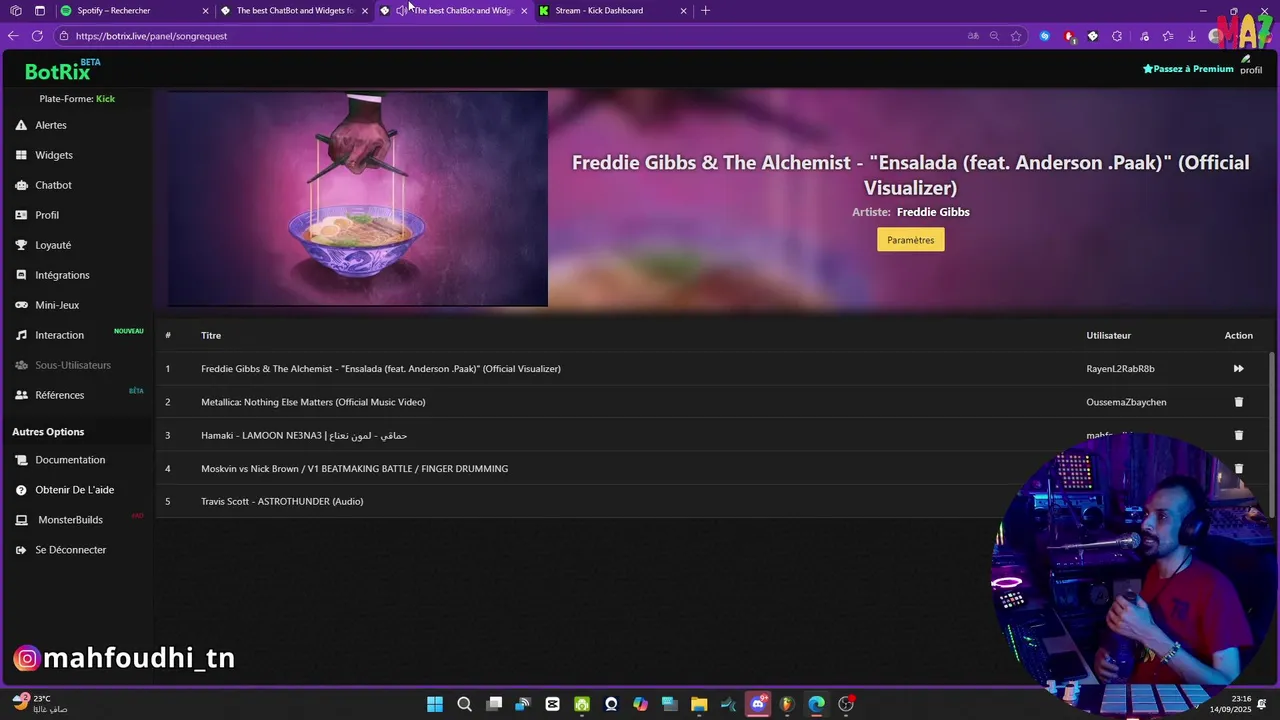The image size is (1280, 720).
Task: Click the Références people icon
Action: pyautogui.click(x=21, y=395)
